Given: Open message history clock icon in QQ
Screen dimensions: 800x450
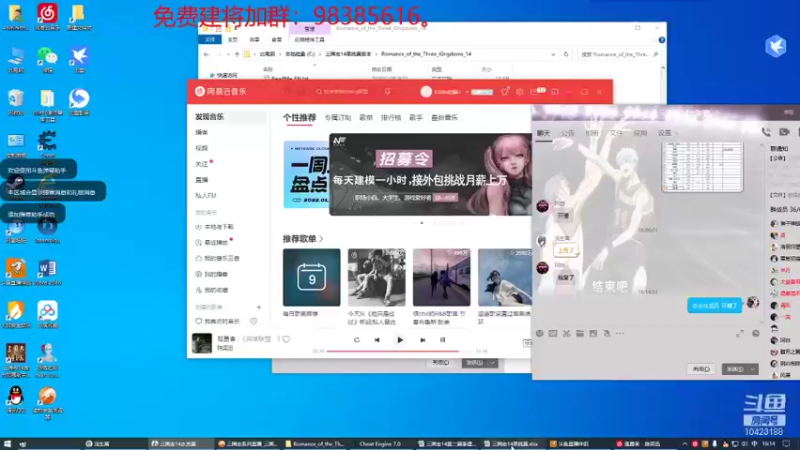Looking at the screenshot, I should point(756,334).
